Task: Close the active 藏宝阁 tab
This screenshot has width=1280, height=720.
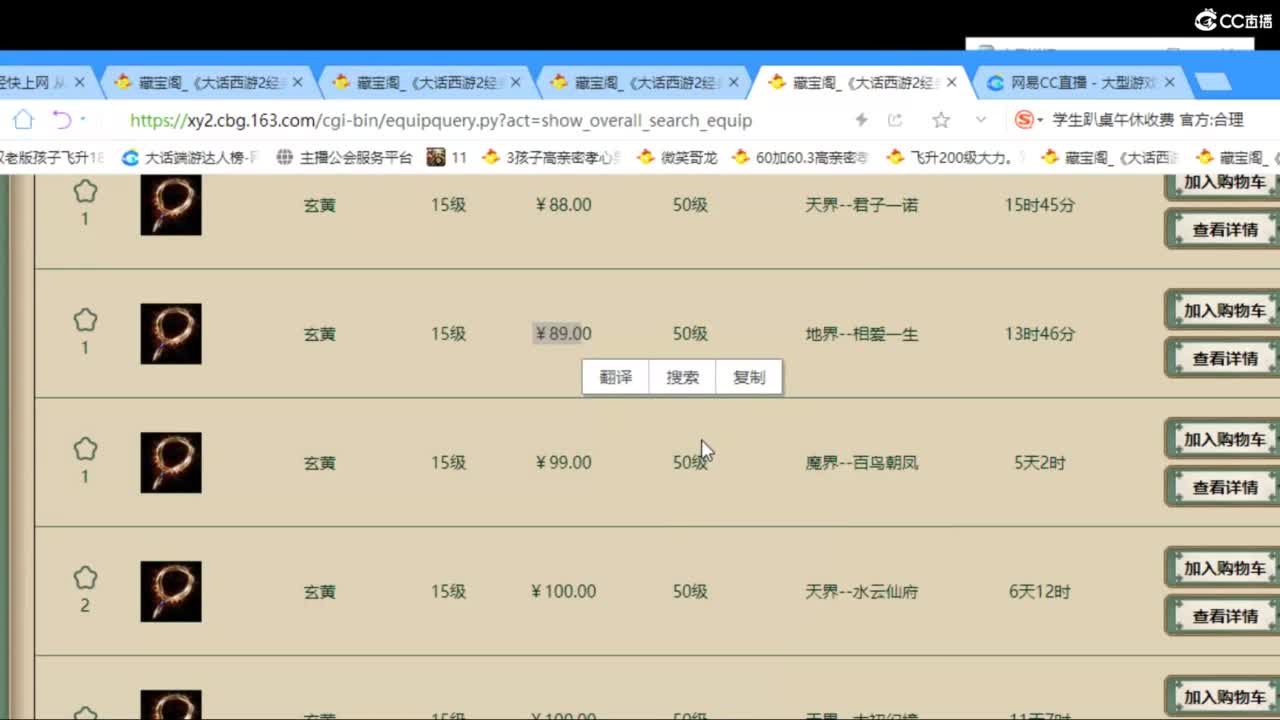Action: pos(951,83)
